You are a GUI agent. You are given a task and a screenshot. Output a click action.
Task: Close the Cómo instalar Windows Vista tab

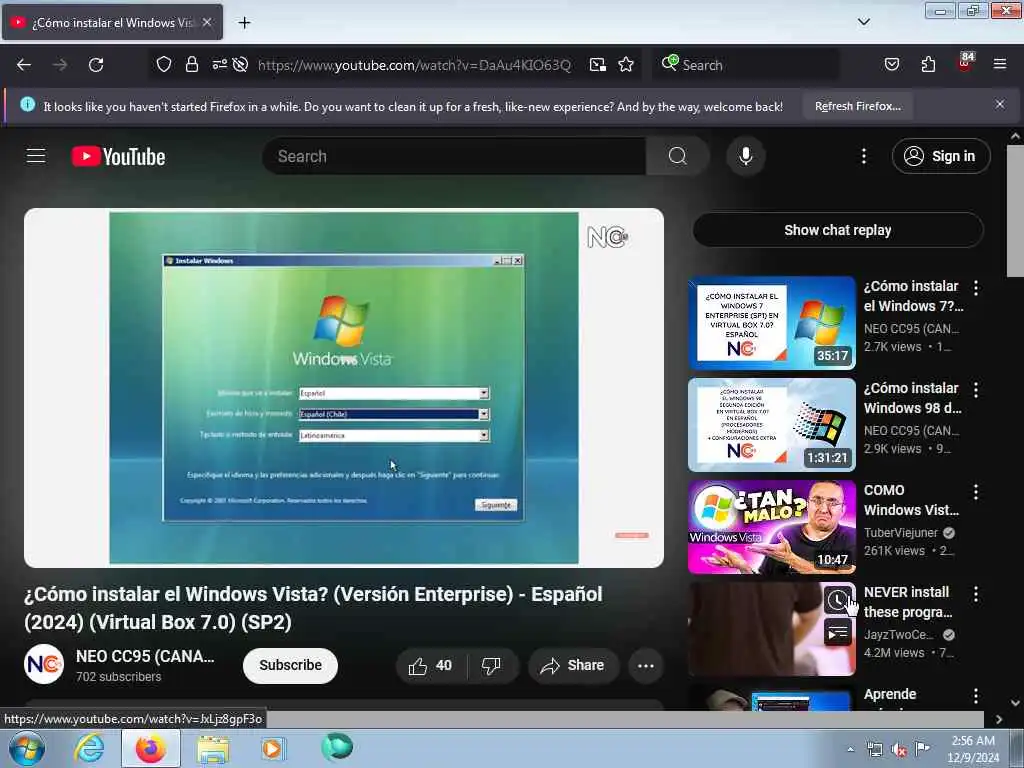coord(207,22)
